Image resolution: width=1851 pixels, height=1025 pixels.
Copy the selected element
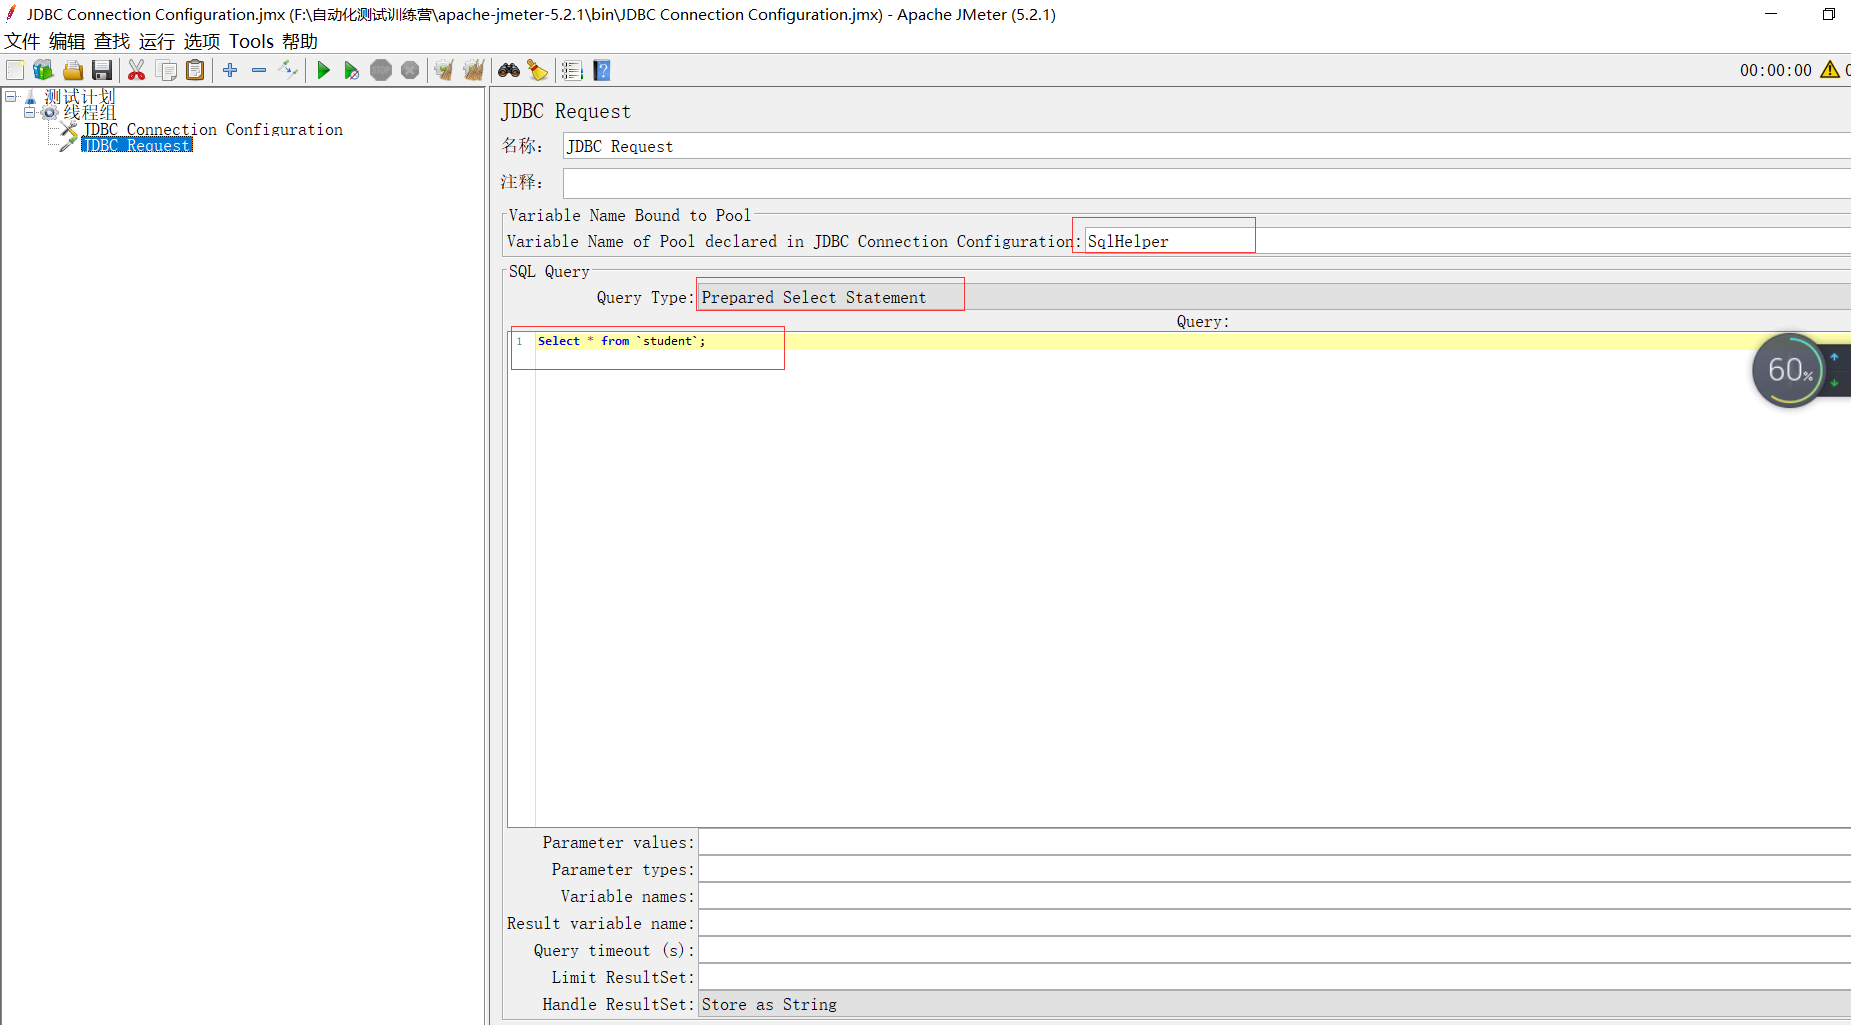tap(166, 70)
